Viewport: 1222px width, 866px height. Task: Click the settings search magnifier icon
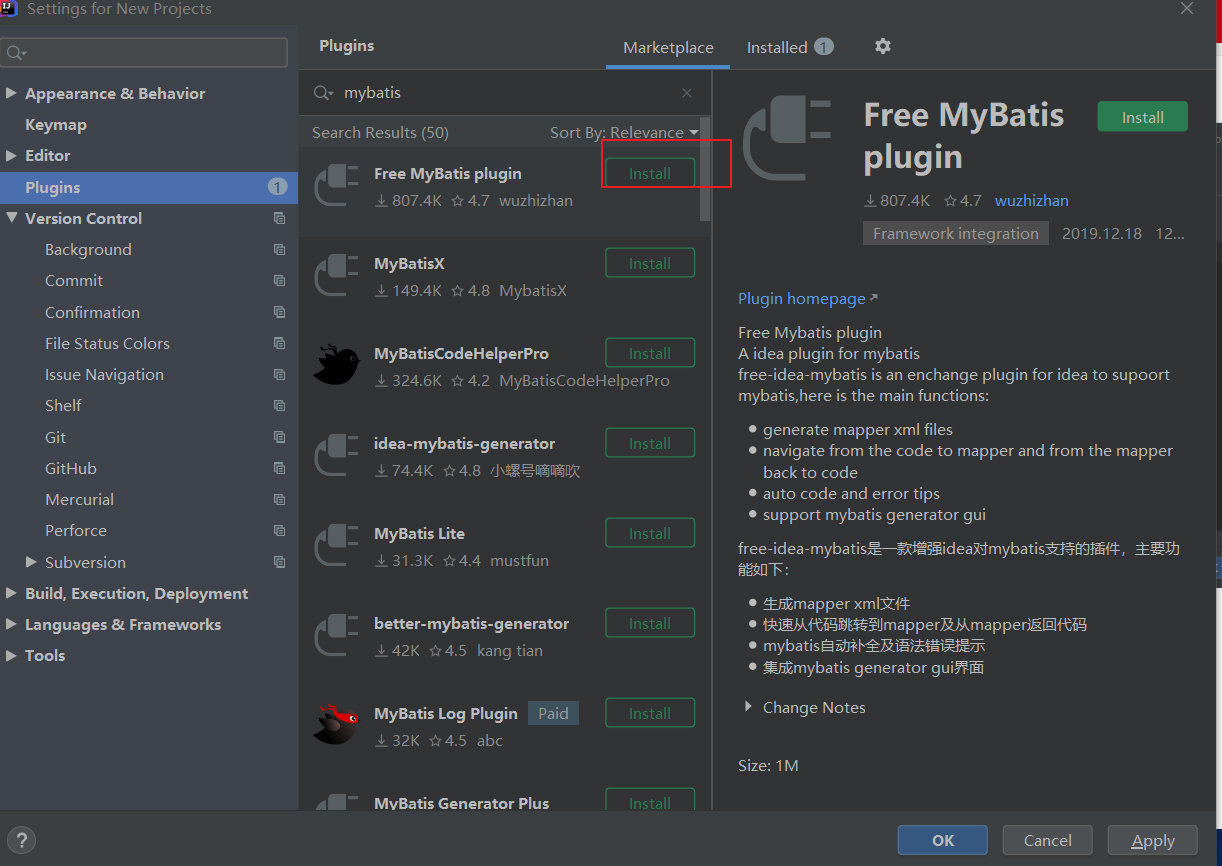pos(16,53)
